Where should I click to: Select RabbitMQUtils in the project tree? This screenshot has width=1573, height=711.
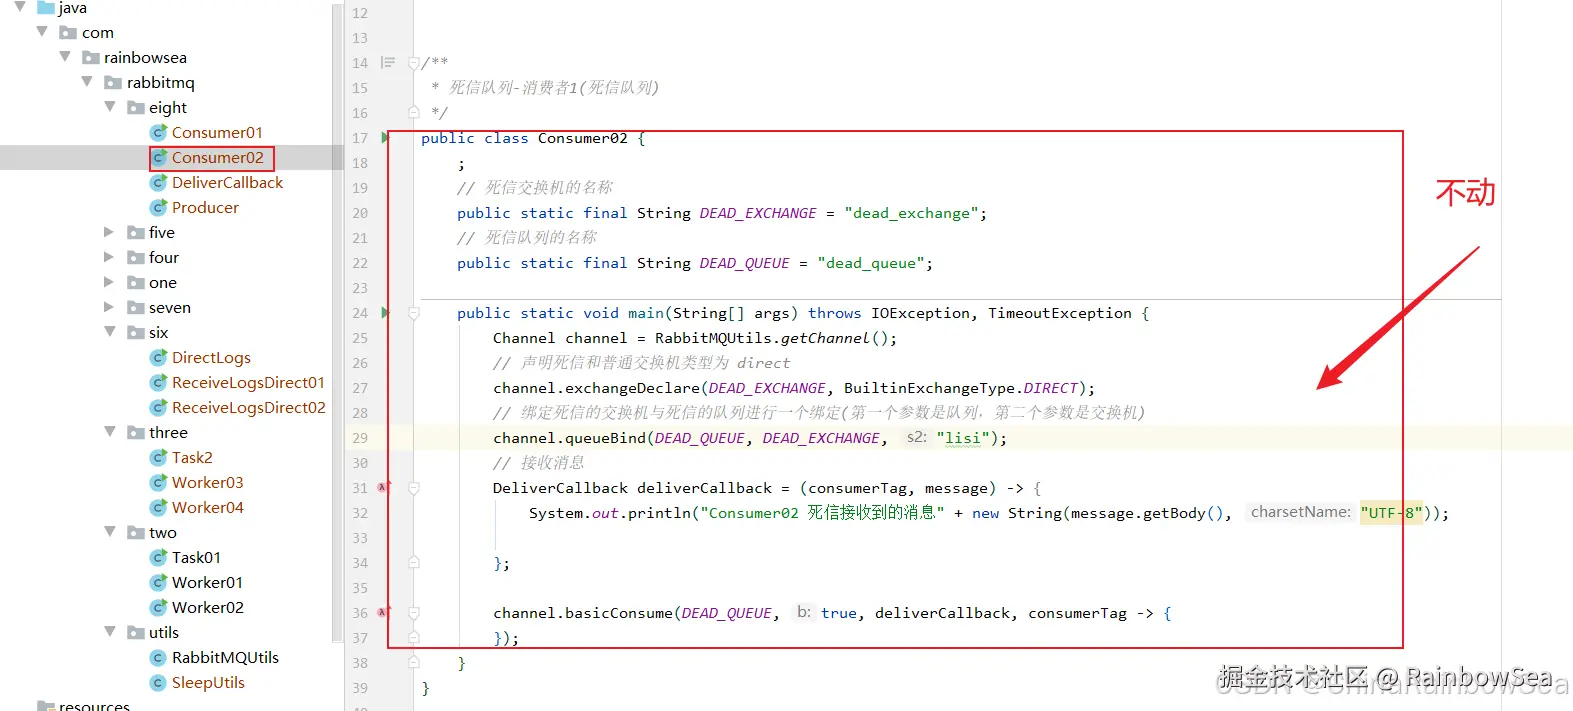225,657
